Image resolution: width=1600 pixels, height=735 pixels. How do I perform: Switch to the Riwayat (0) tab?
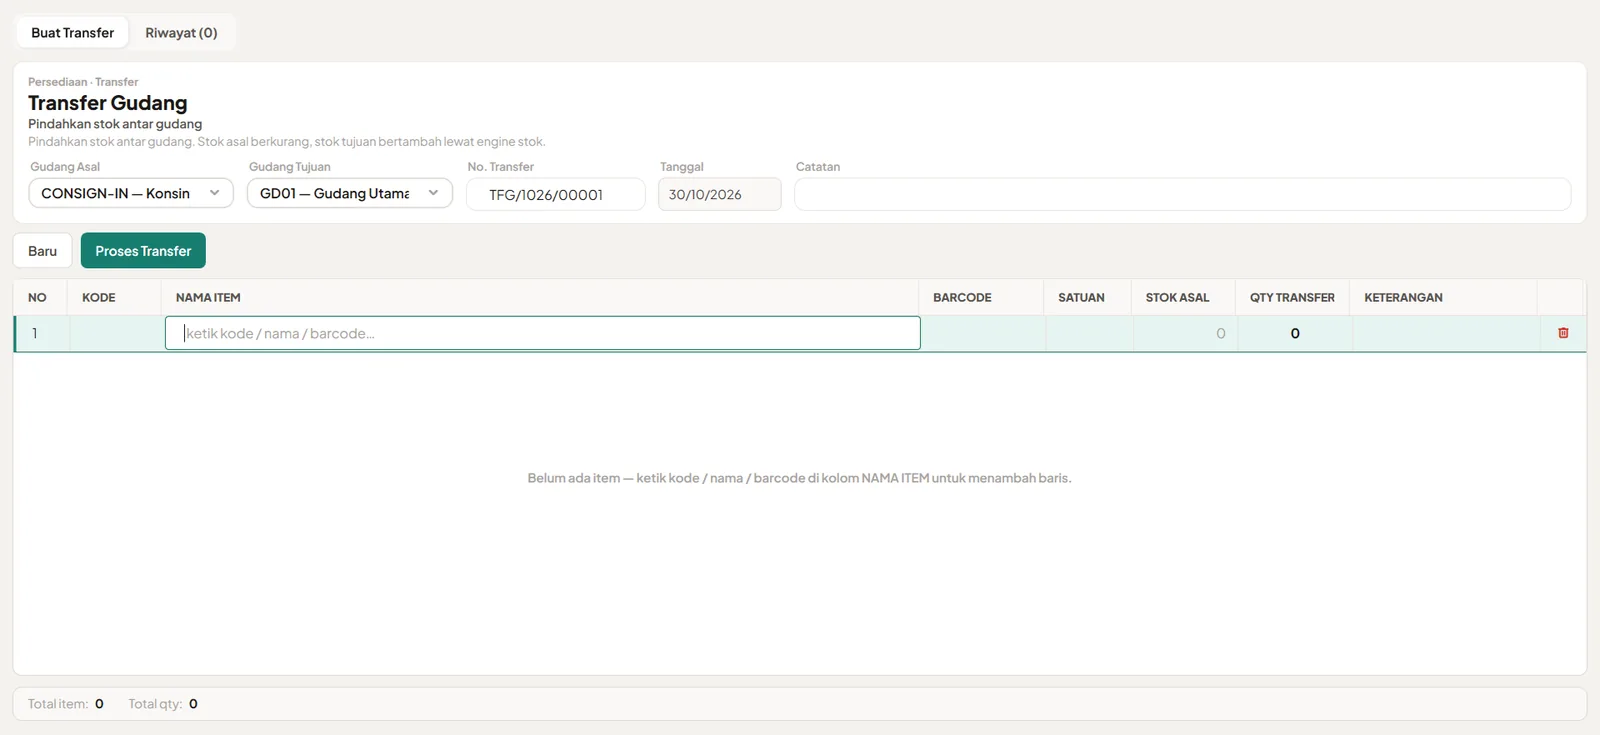coord(181,32)
